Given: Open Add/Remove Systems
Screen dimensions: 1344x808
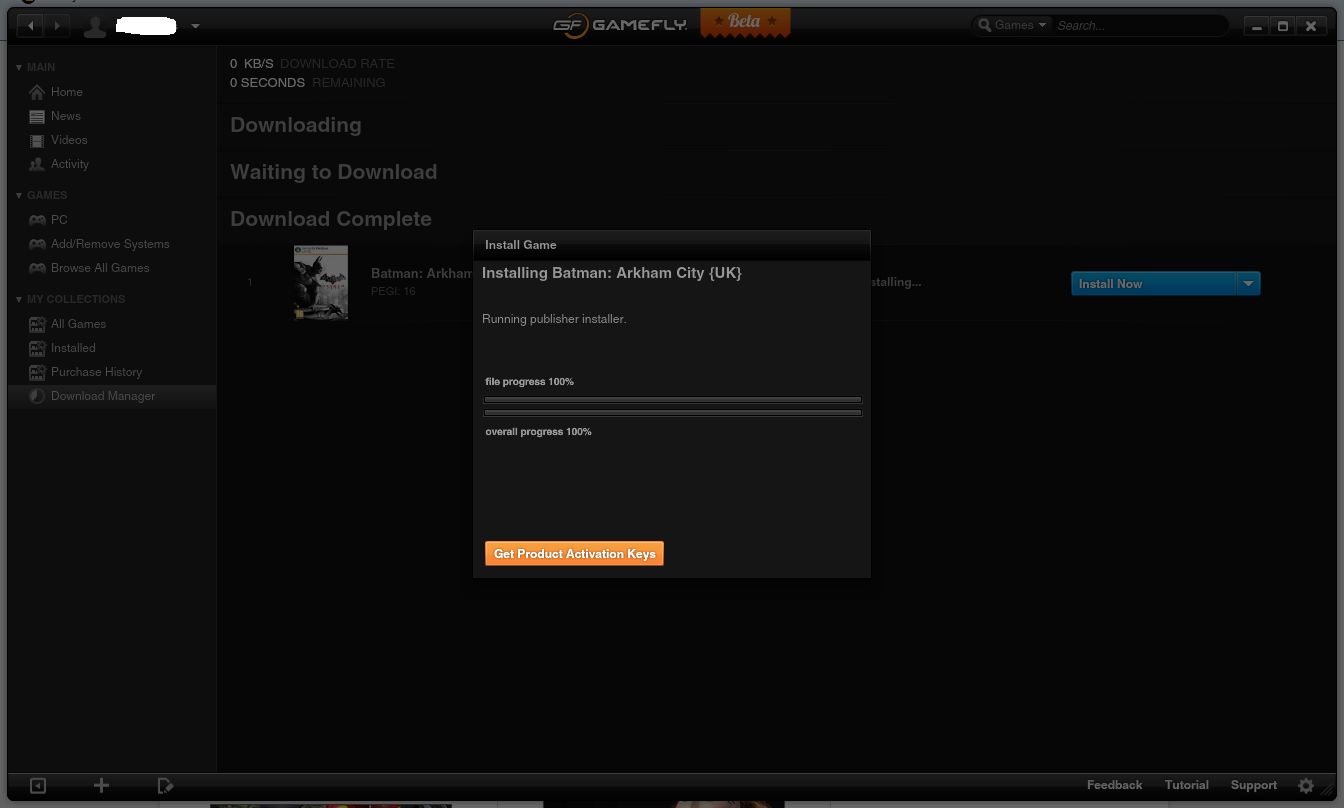Looking at the screenshot, I should (x=112, y=244).
